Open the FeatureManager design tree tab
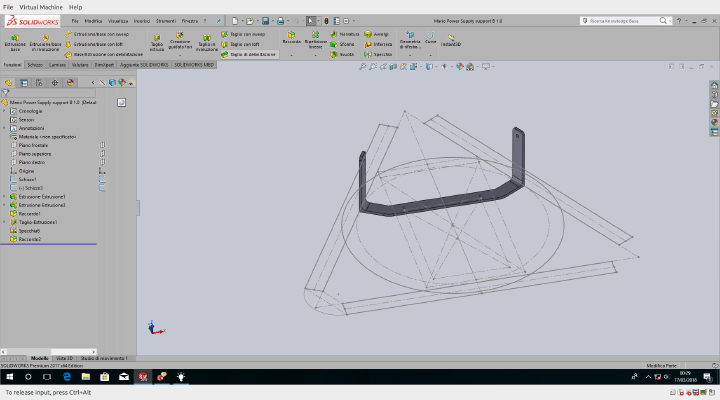 (8, 83)
